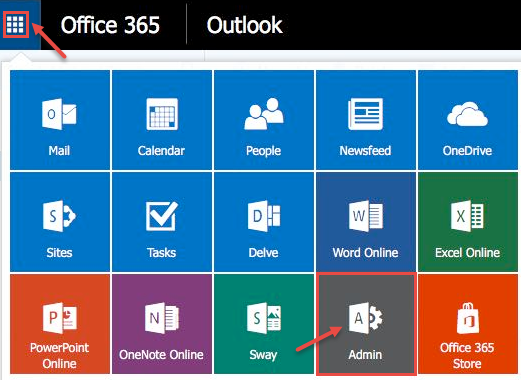Click the Office 365 header text
The image size is (521, 380).
[110, 25]
